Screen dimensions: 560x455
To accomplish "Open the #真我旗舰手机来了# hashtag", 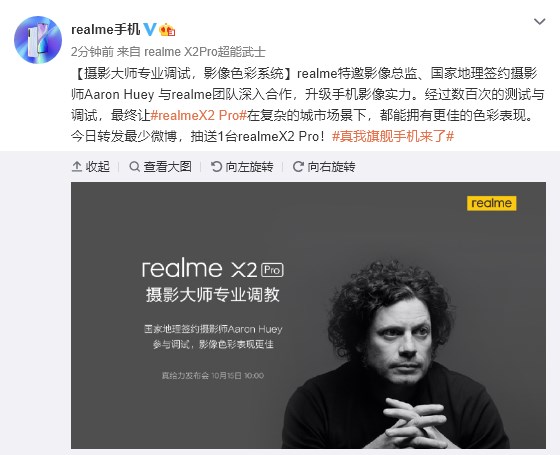I will click(393, 136).
